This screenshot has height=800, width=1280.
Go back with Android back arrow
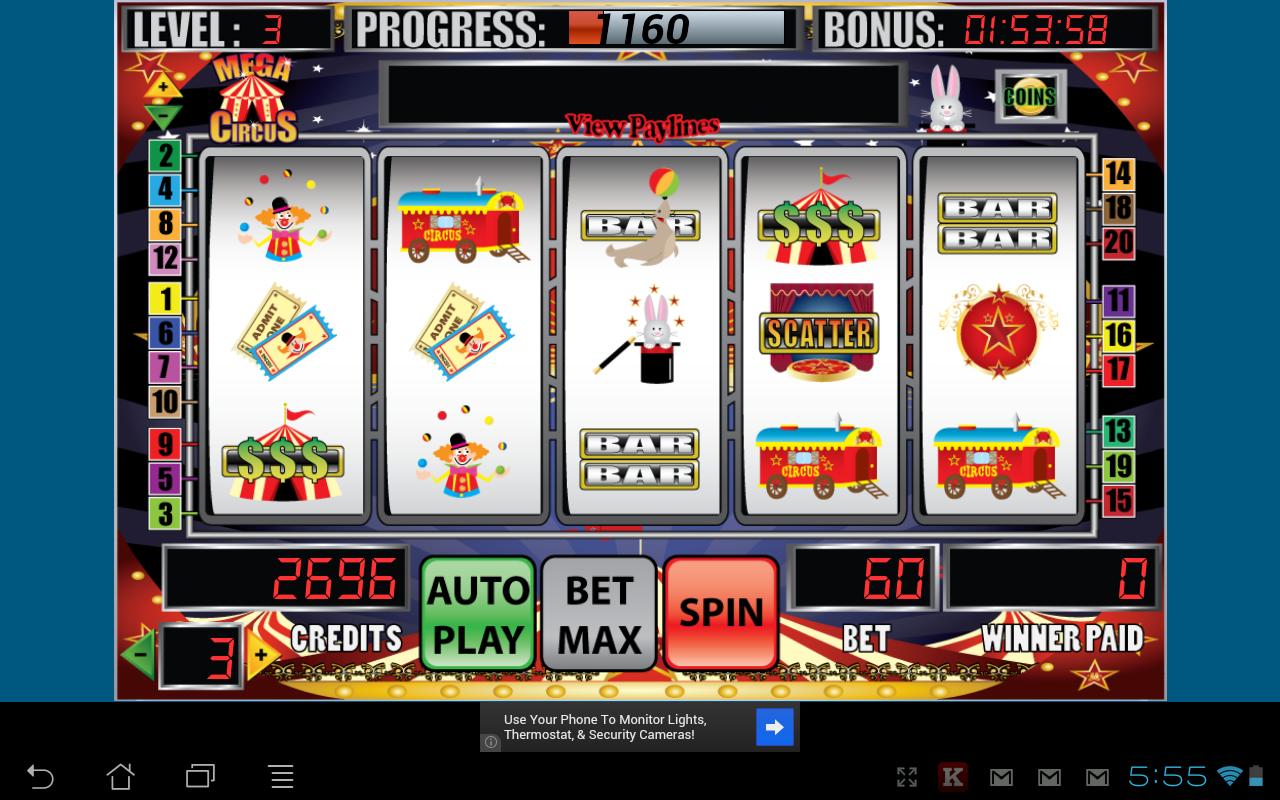point(39,776)
